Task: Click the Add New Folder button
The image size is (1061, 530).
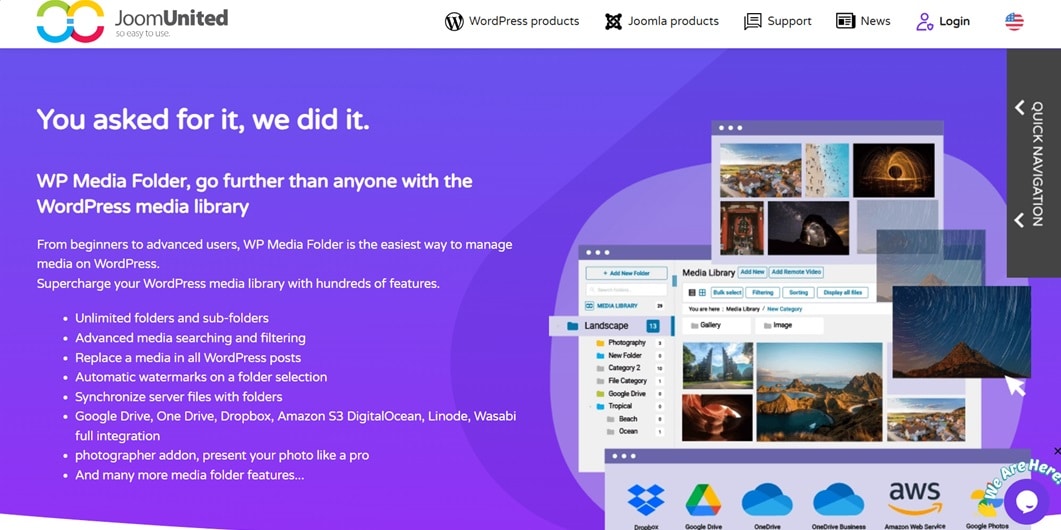Action: pos(627,273)
